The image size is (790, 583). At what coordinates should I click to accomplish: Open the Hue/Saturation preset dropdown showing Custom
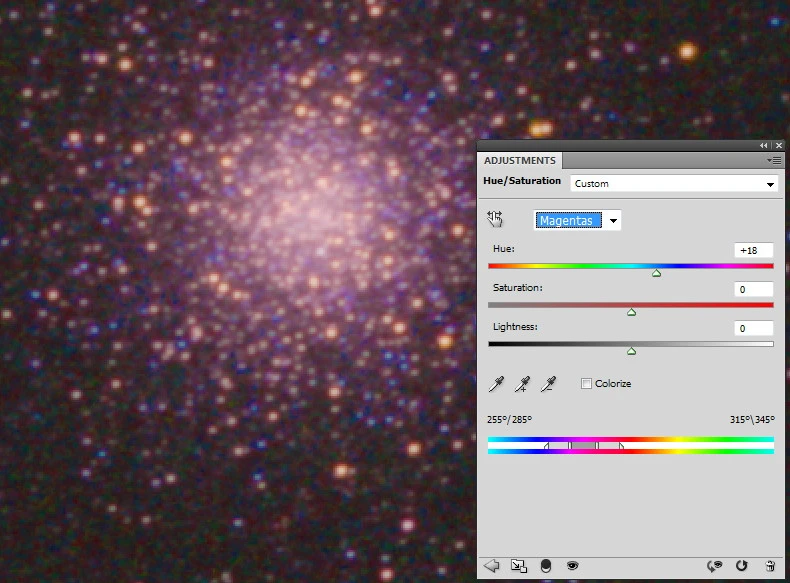[673, 184]
